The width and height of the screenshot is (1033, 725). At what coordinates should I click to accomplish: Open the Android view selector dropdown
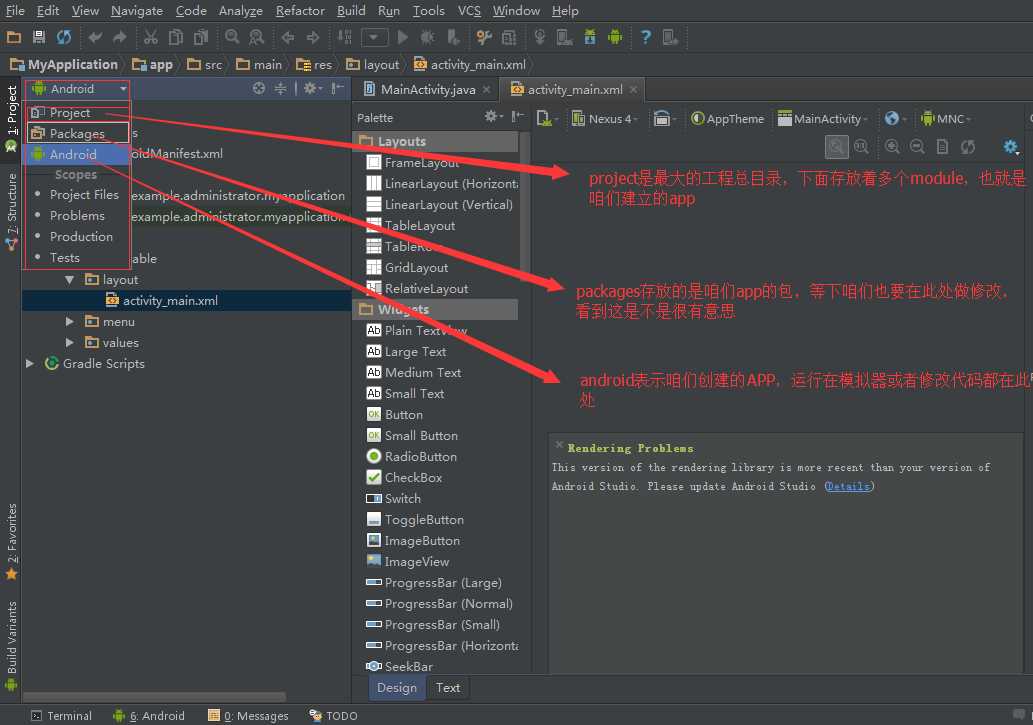78,88
